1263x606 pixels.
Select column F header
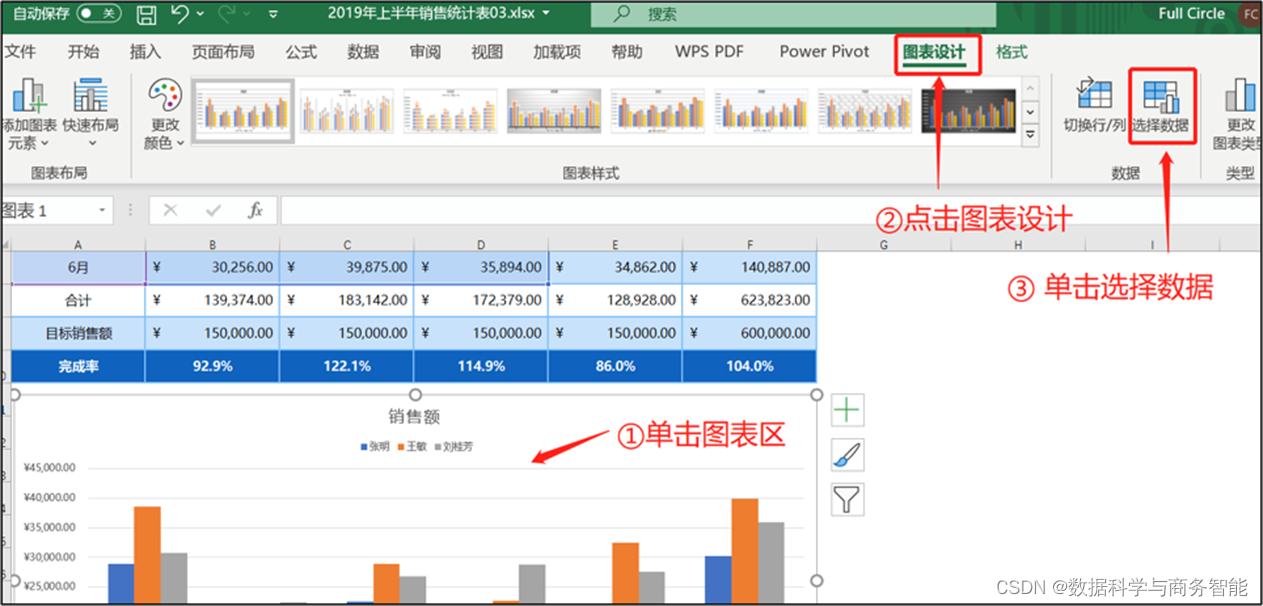pyautogui.click(x=749, y=245)
